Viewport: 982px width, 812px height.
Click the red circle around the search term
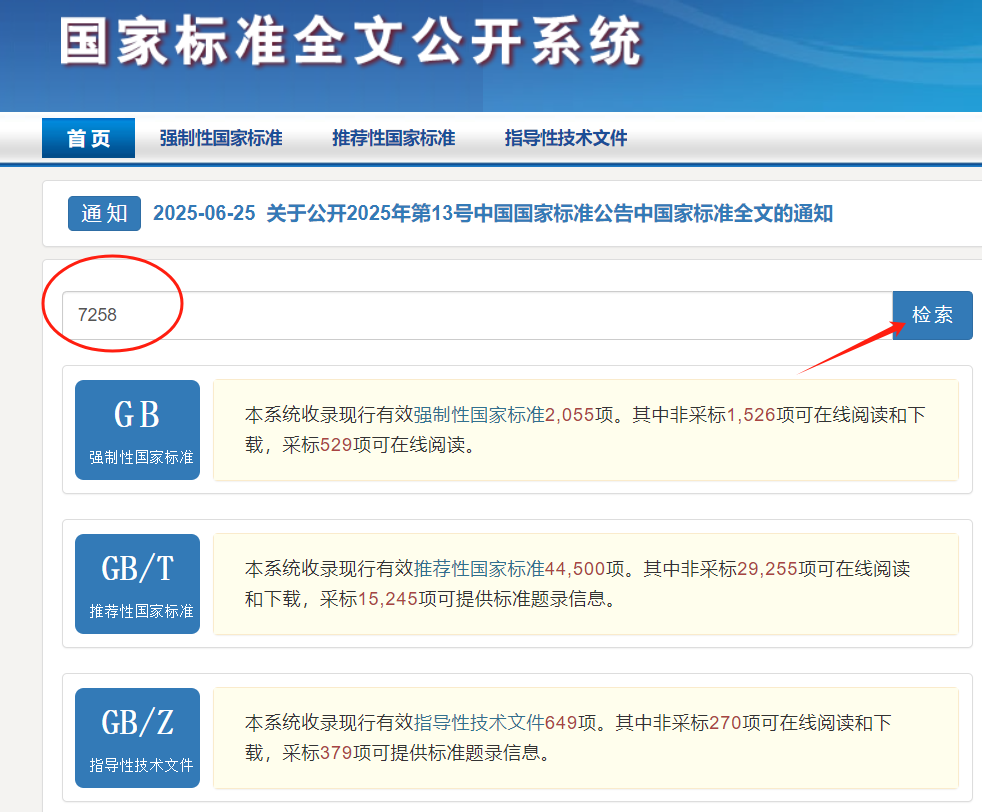(x=113, y=305)
